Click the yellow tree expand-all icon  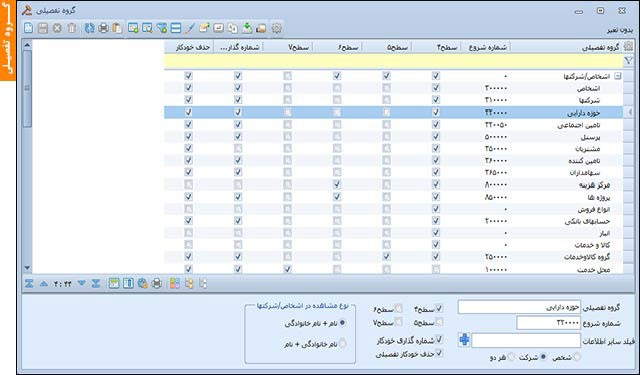[189, 284]
